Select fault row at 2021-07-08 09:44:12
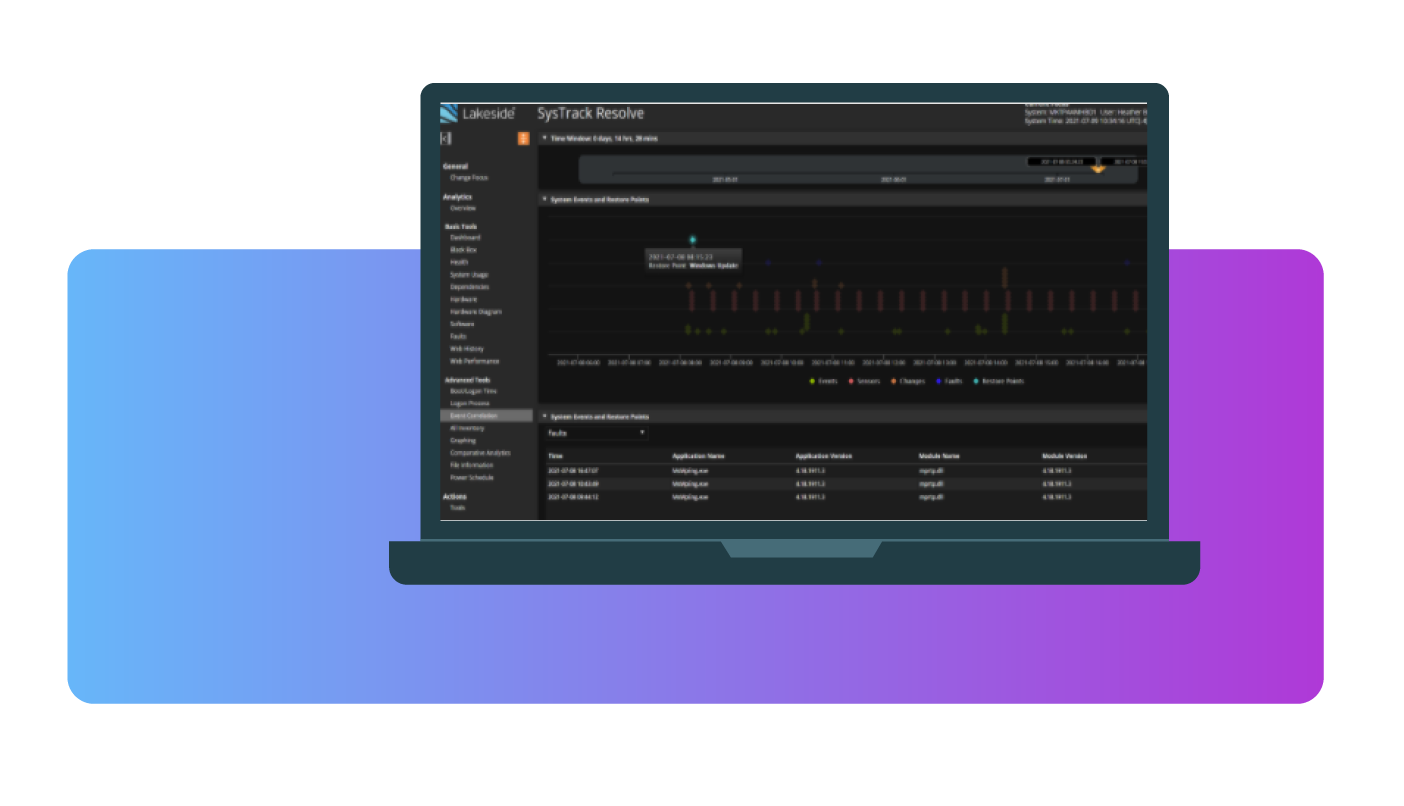This screenshot has width=1404, height=806. 845,496
